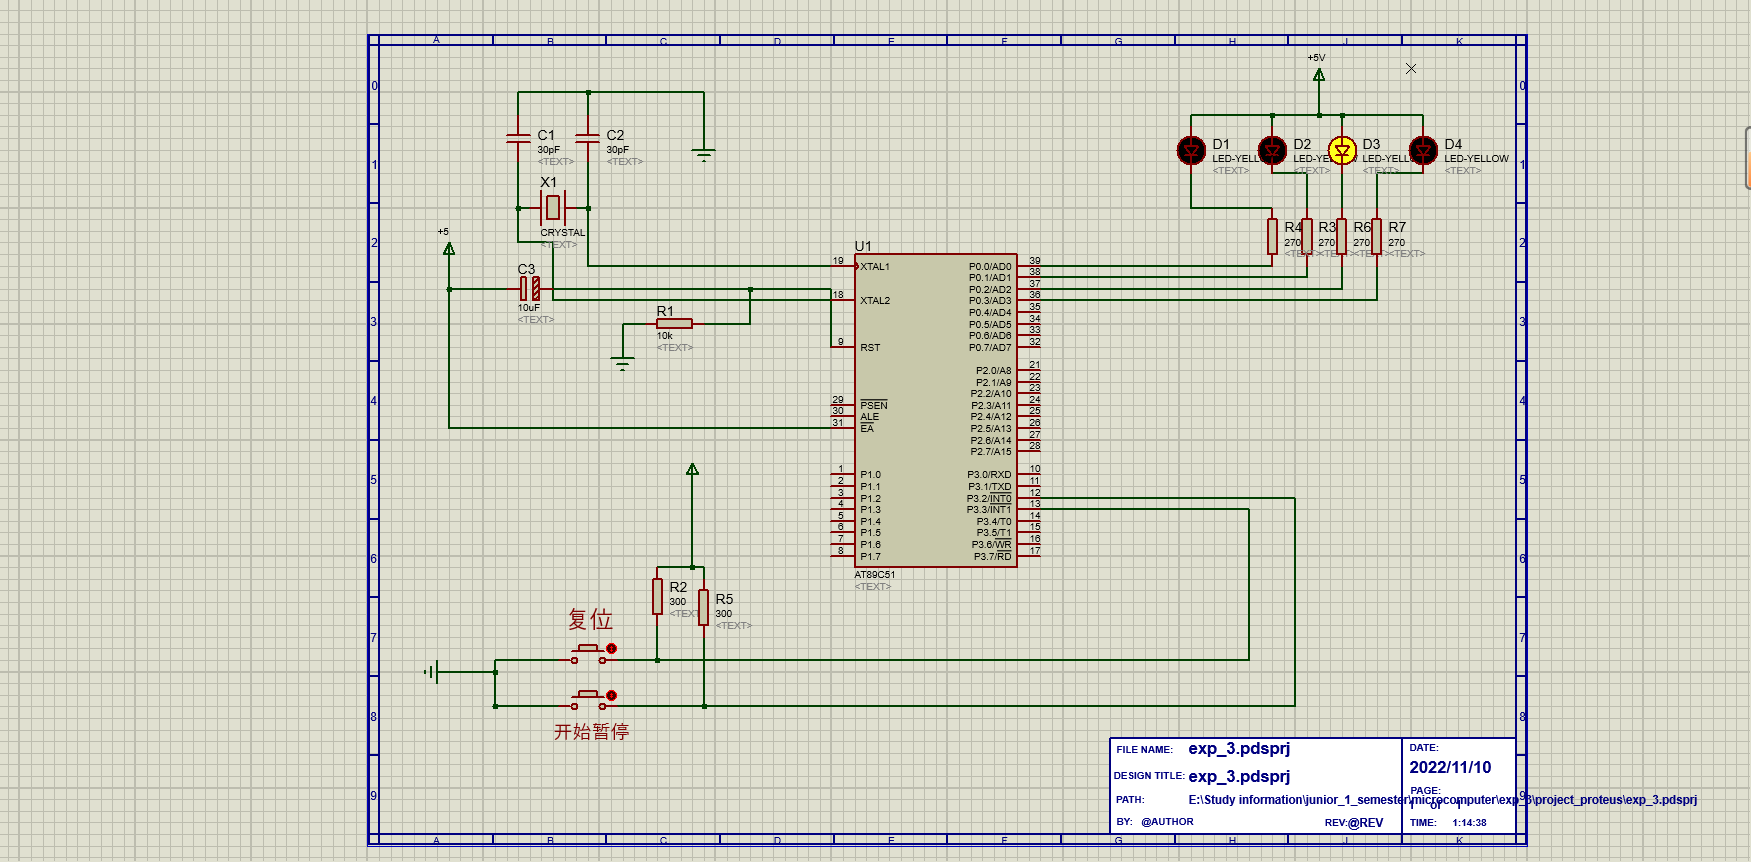Click the +5V power terminal arrow
The height and width of the screenshot is (862, 1751).
1319,75
